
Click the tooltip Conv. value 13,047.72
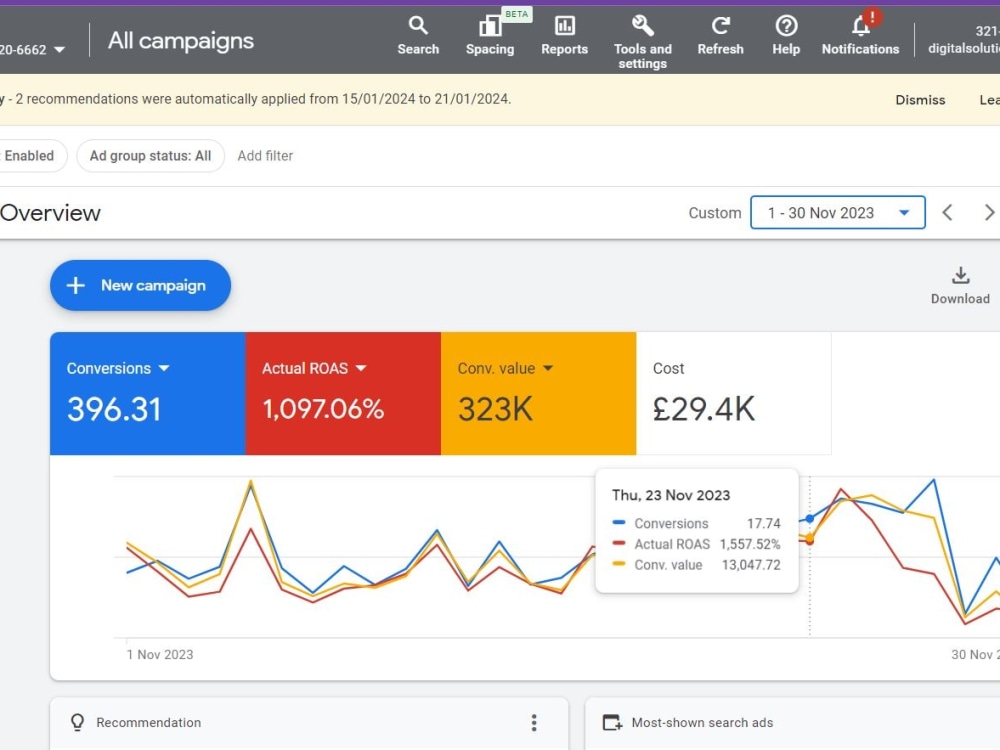pos(751,565)
